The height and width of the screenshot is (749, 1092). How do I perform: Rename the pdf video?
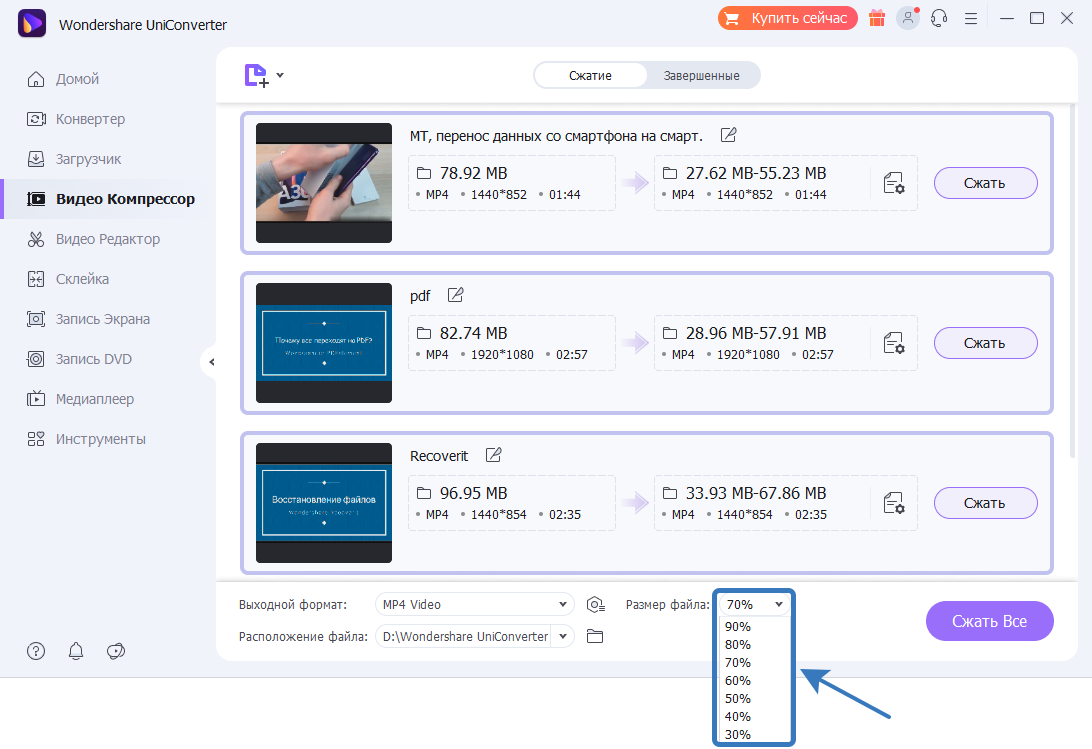[x=455, y=295]
